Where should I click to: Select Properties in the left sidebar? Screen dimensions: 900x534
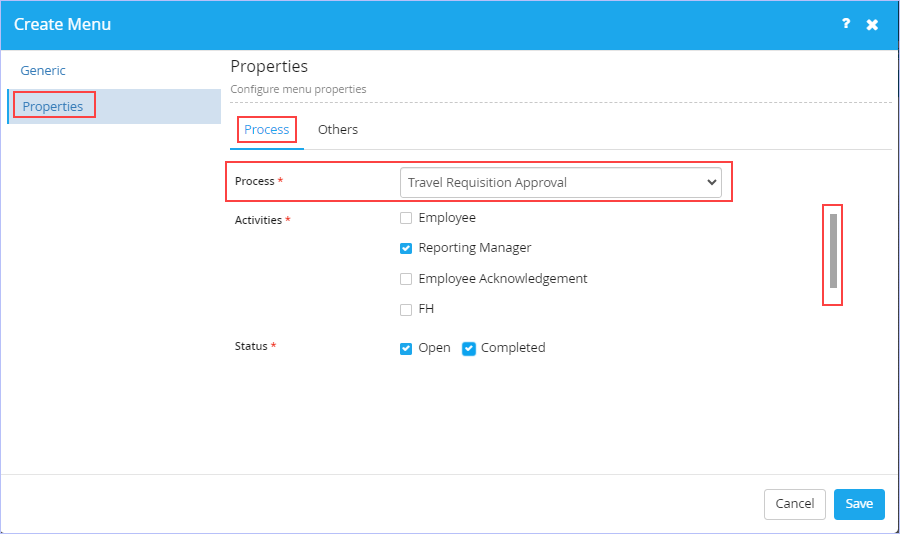[53, 106]
